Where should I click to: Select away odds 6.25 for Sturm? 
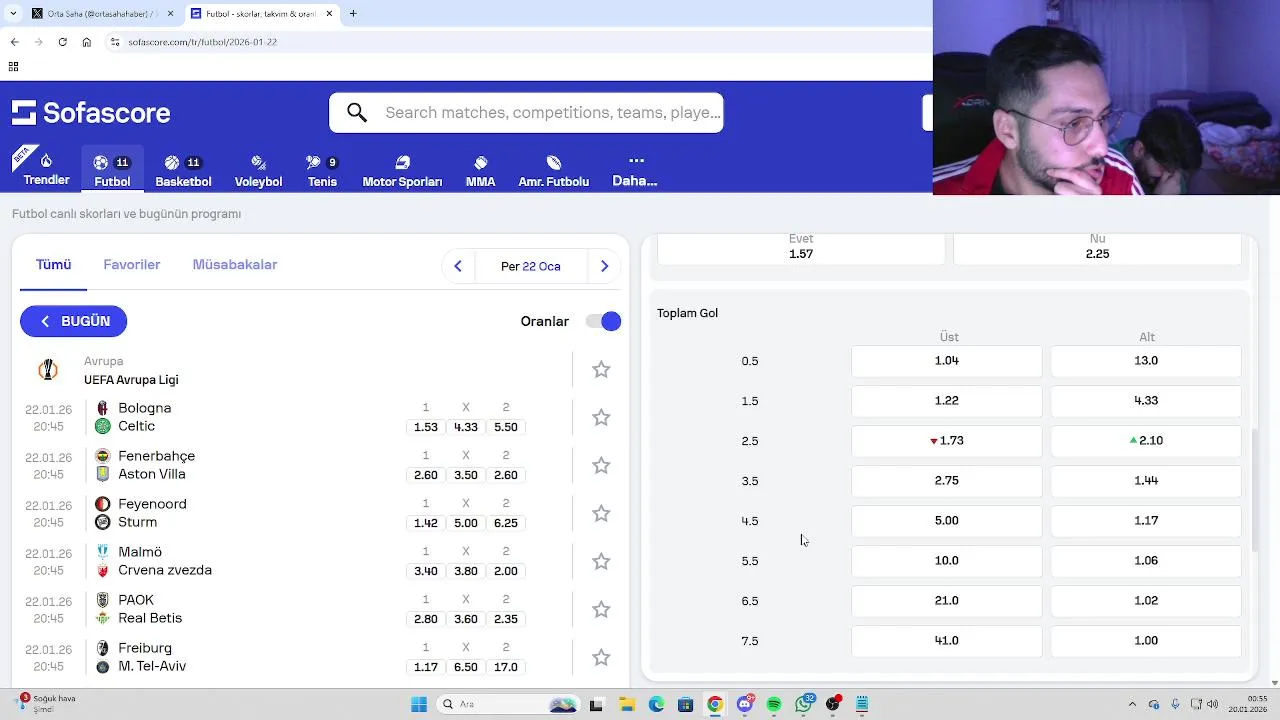pyautogui.click(x=506, y=523)
